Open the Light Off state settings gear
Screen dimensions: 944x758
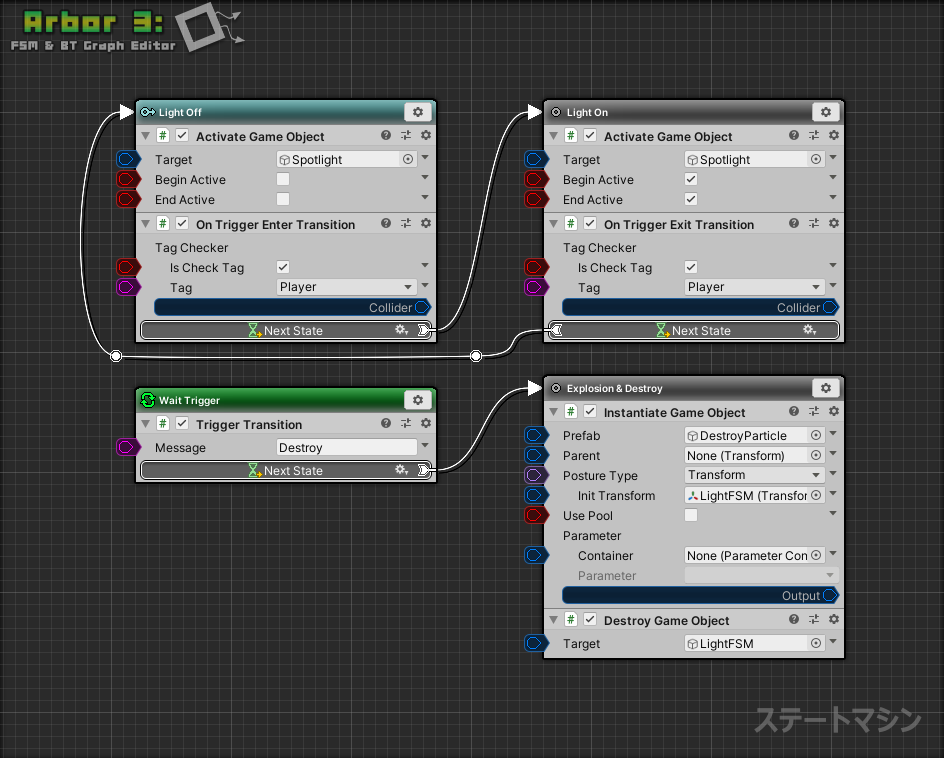click(x=418, y=112)
